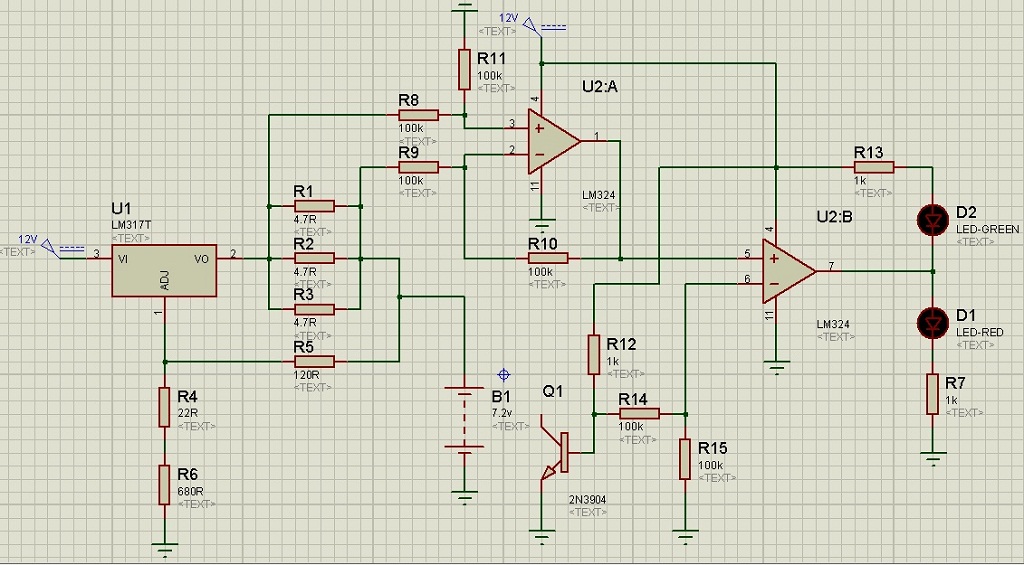Click the 22R value beside R4
The height and width of the screenshot is (565, 1024).
pos(187,413)
